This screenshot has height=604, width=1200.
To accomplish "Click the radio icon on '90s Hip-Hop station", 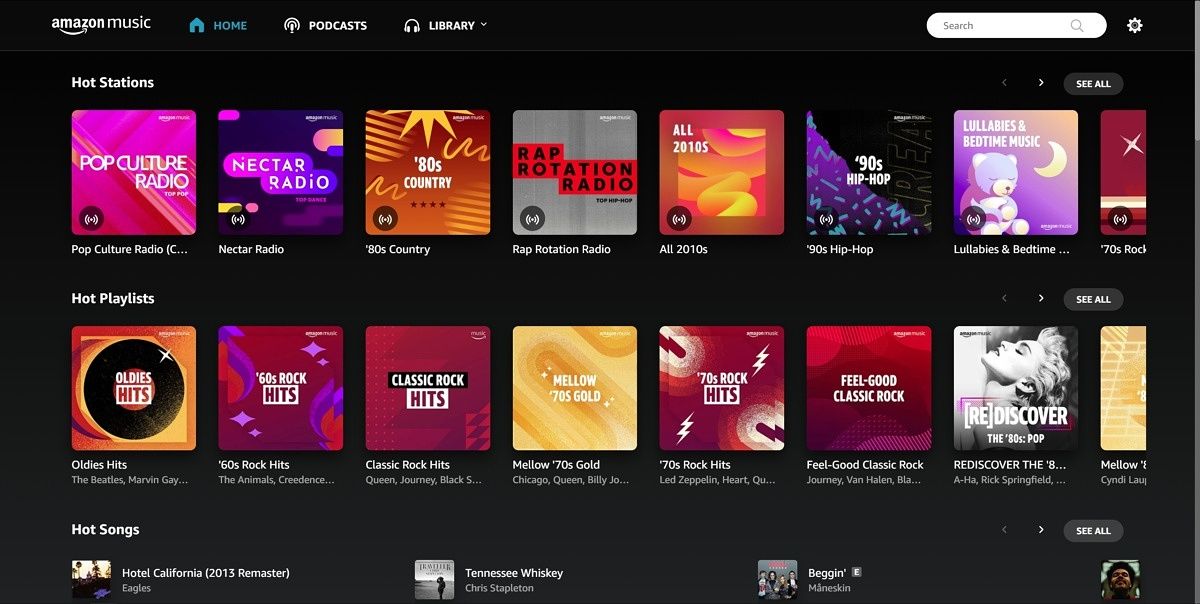I will 825,218.
